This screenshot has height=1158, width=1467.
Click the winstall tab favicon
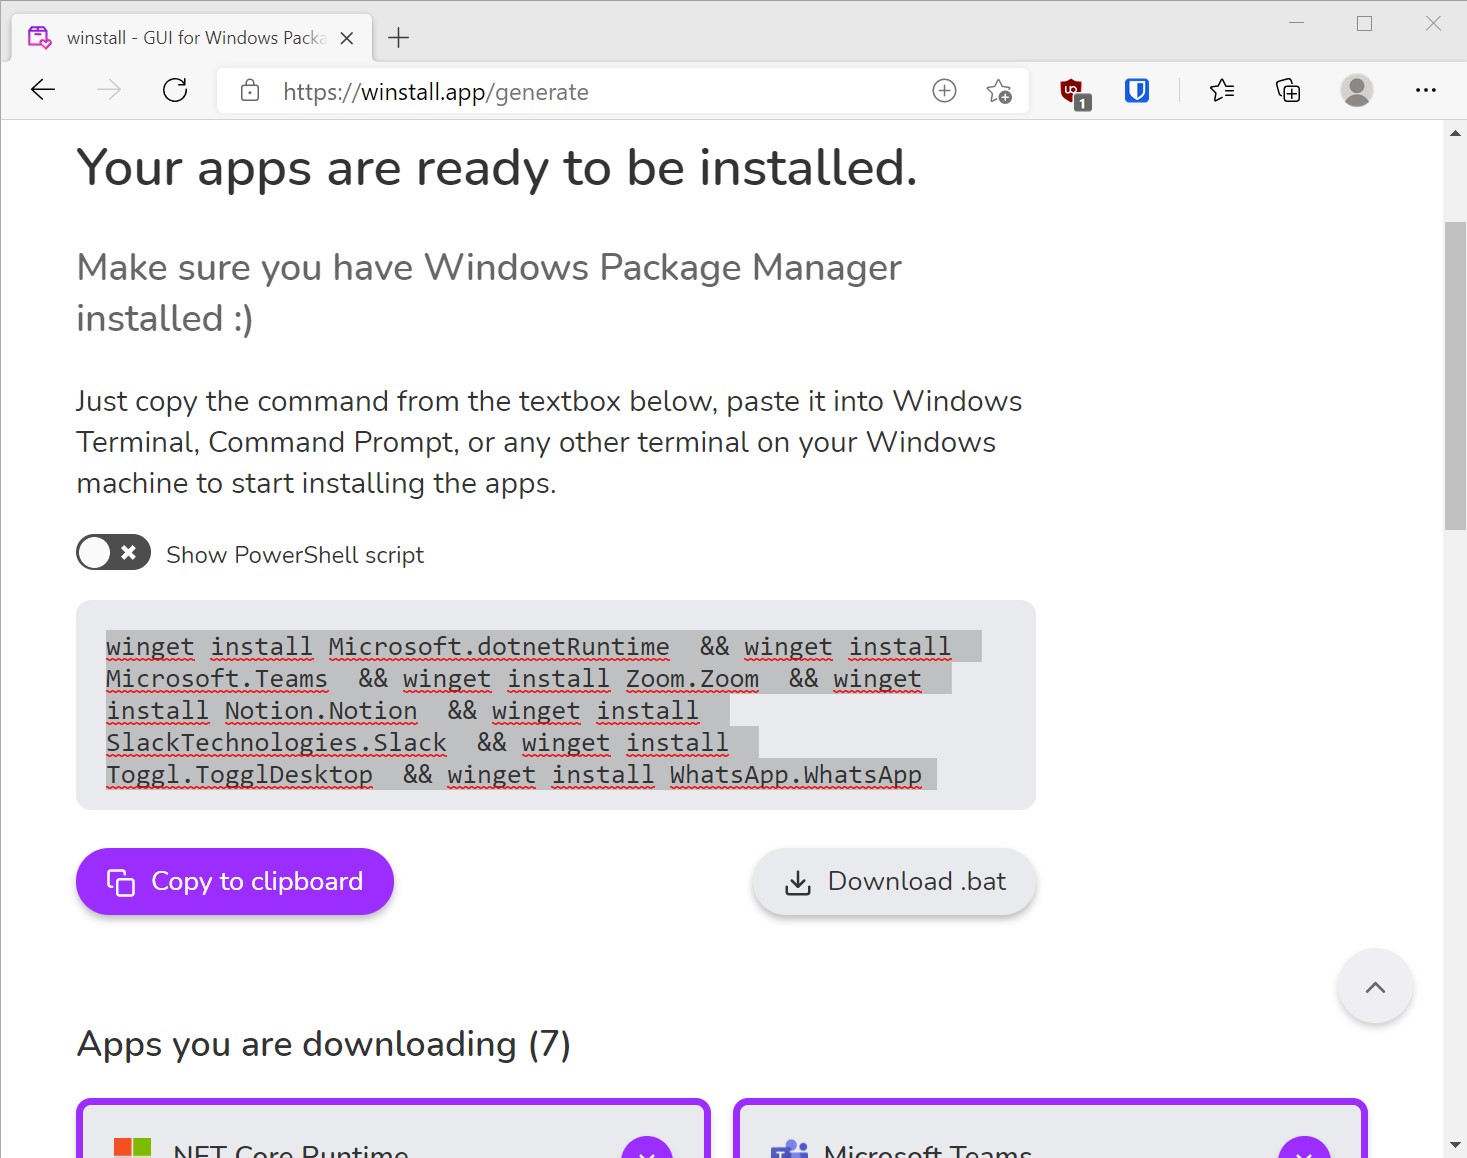click(x=39, y=38)
